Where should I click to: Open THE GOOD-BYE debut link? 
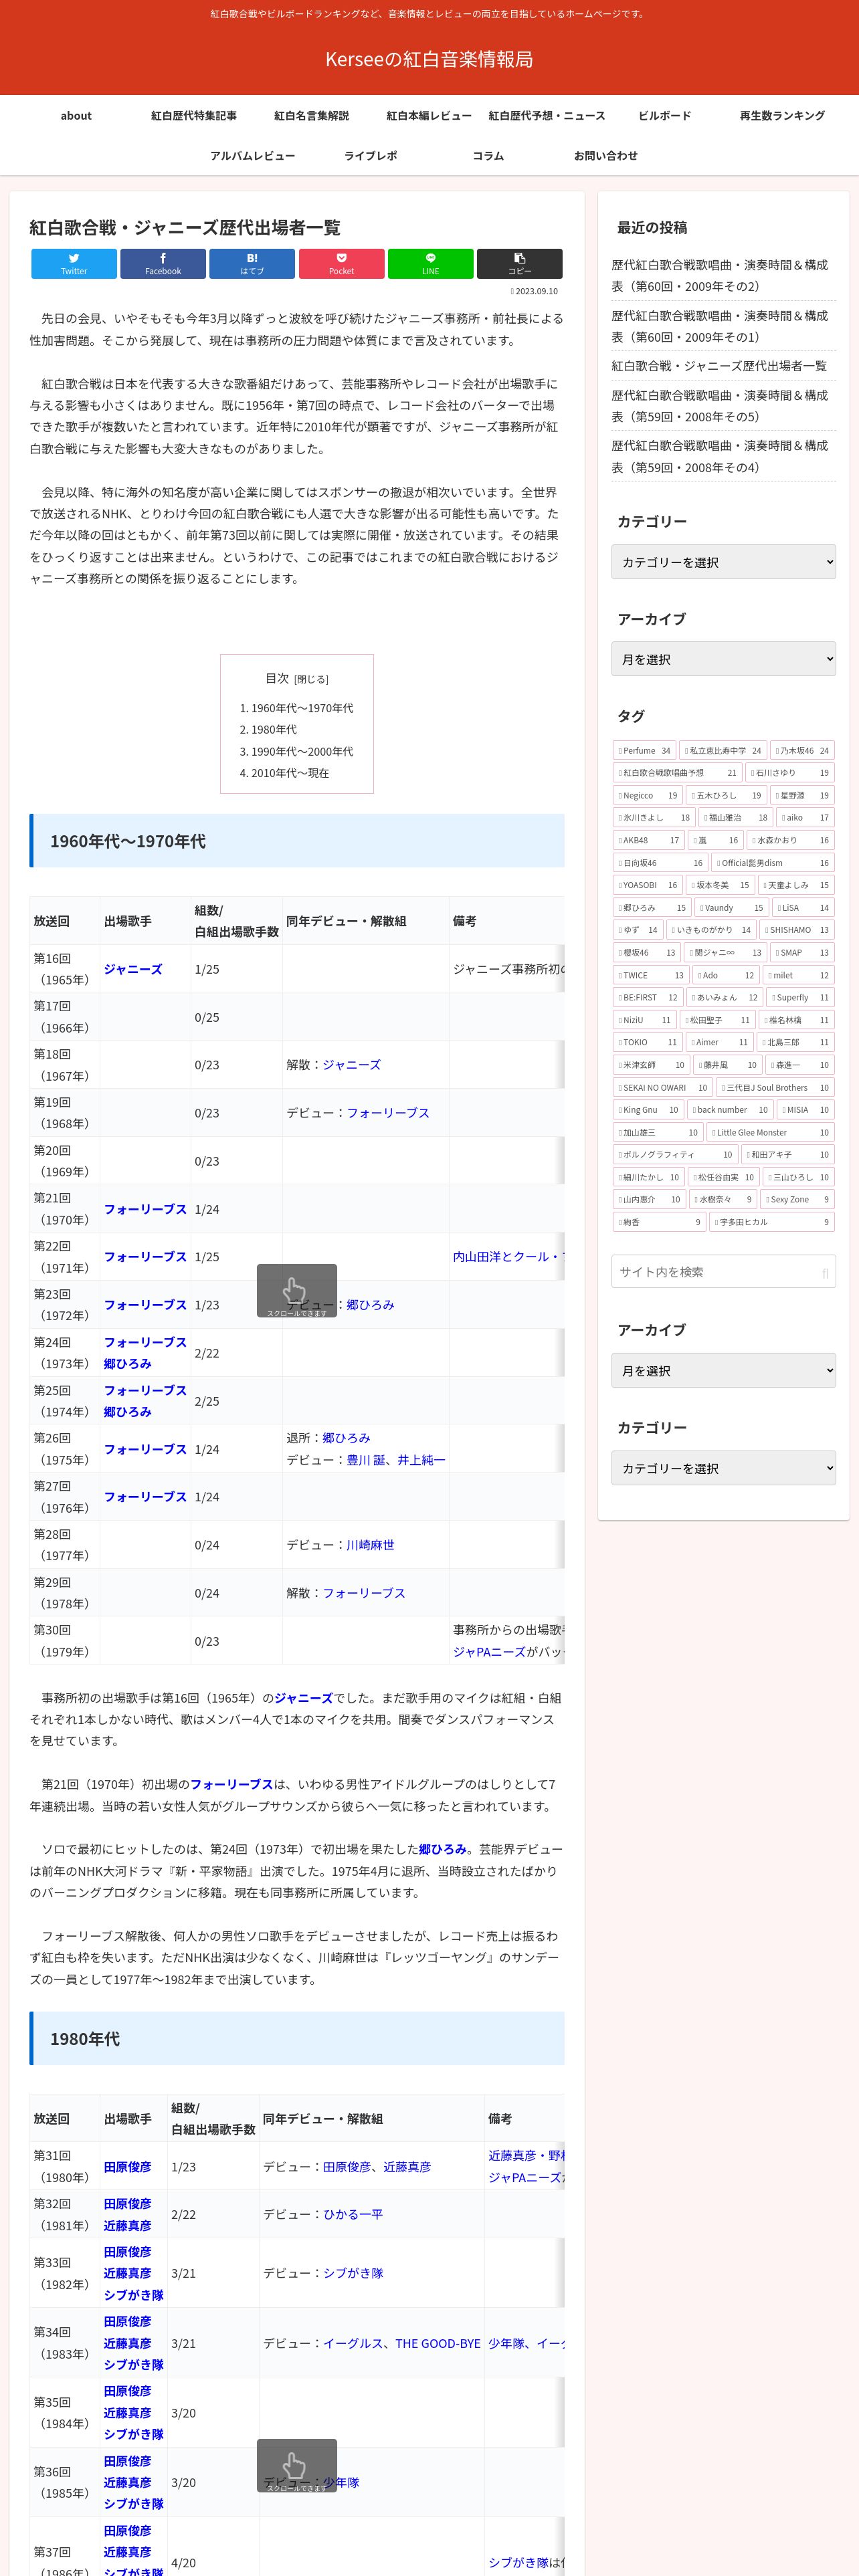(438, 2343)
